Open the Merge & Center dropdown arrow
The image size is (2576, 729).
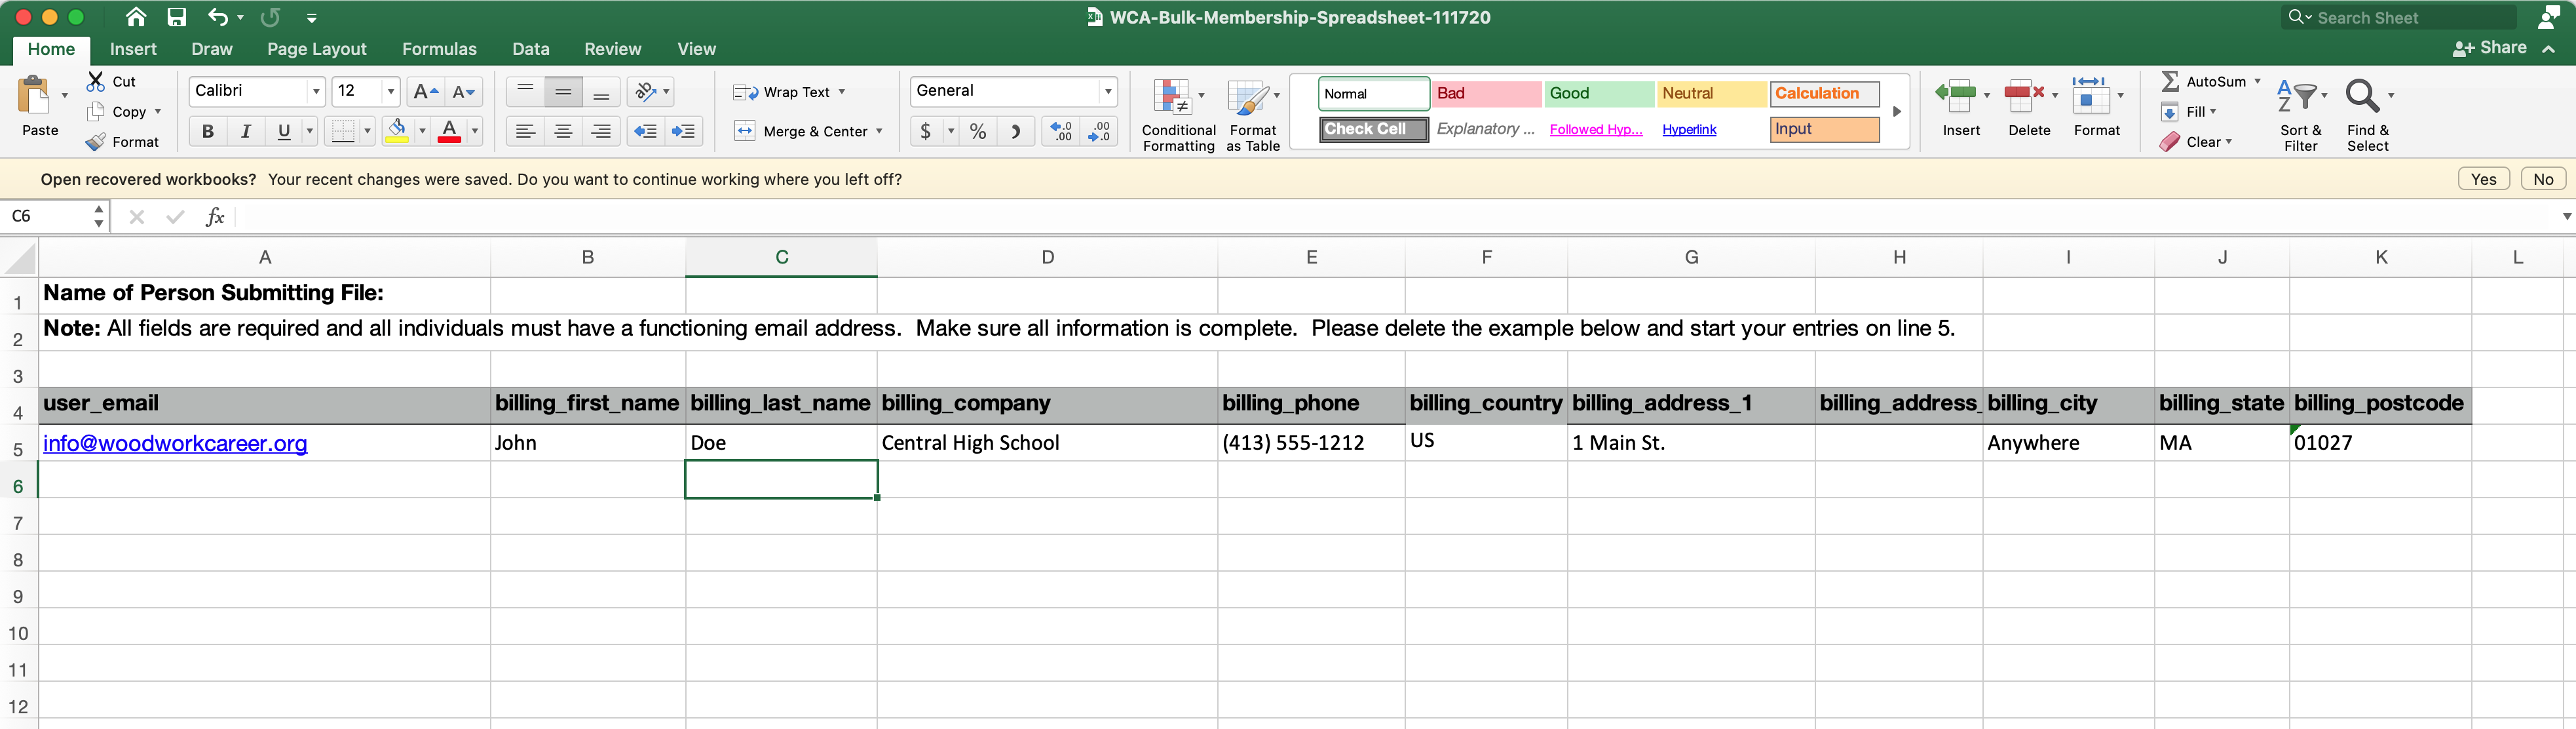click(x=879, y=131)
